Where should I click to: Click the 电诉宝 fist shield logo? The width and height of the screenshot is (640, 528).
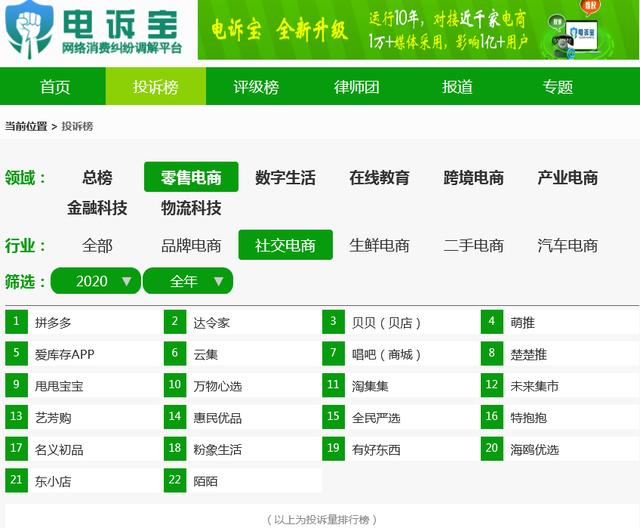29,29
